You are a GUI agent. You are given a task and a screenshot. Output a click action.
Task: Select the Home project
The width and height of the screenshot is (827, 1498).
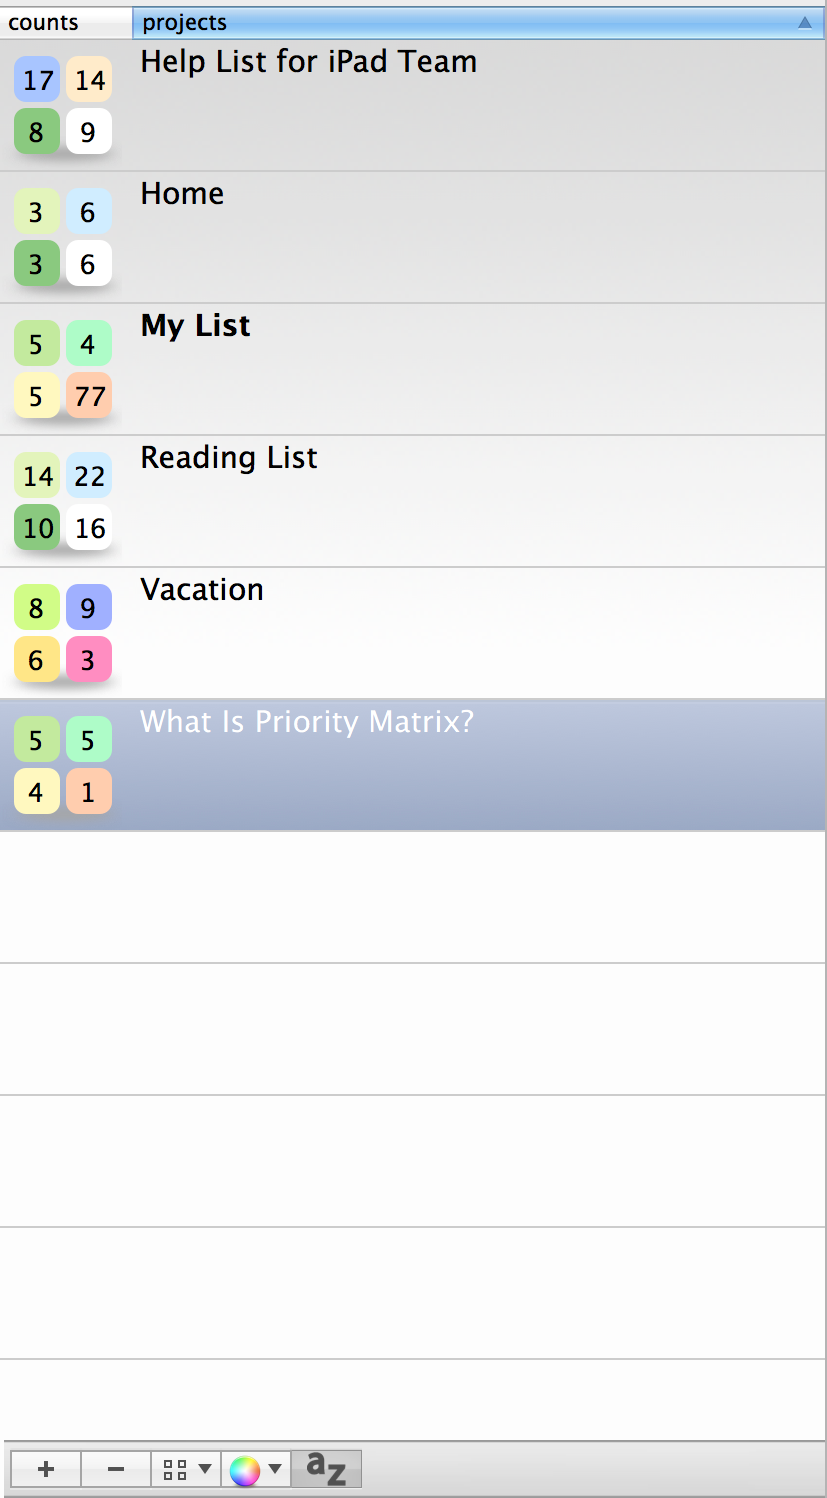tap(413, 237)
